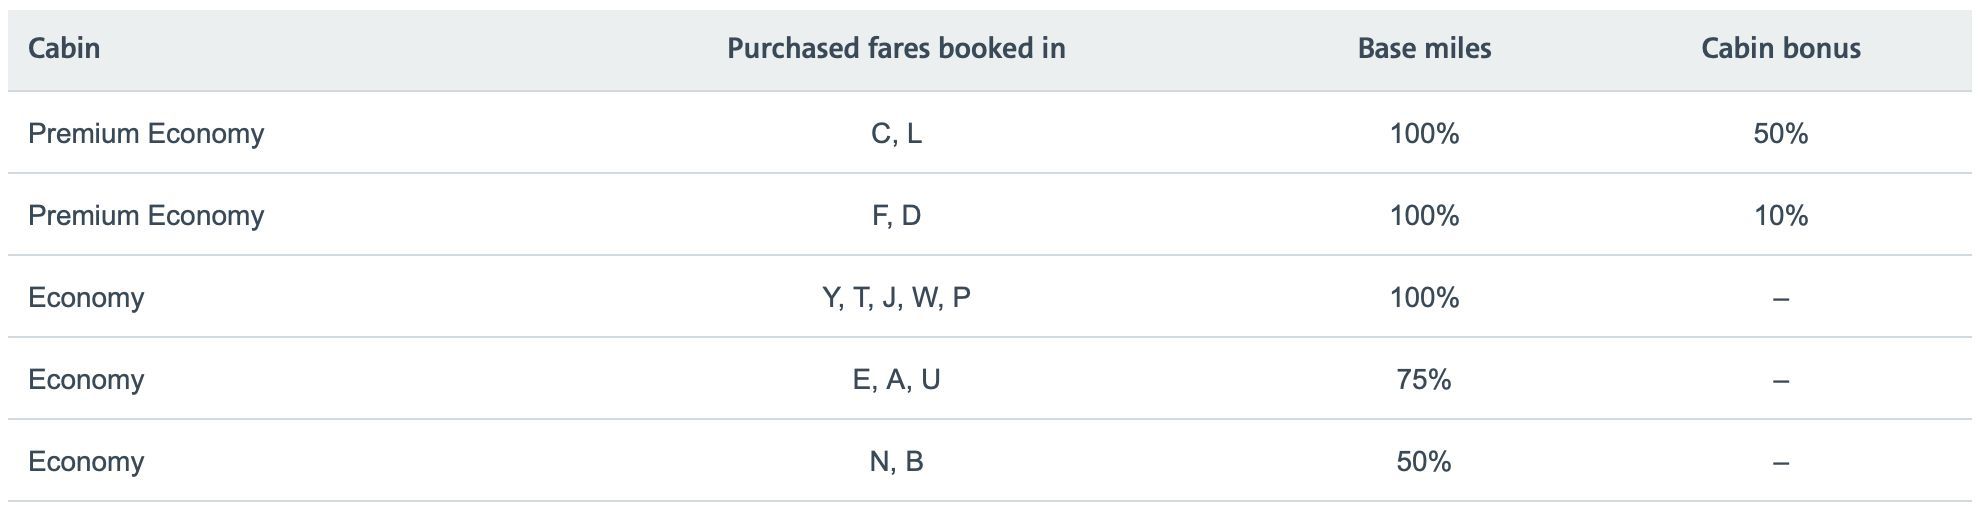Select the C, L fare classes cell
Image resolution: width=1982 pixels, height=506 pixels.
point(896,134)
